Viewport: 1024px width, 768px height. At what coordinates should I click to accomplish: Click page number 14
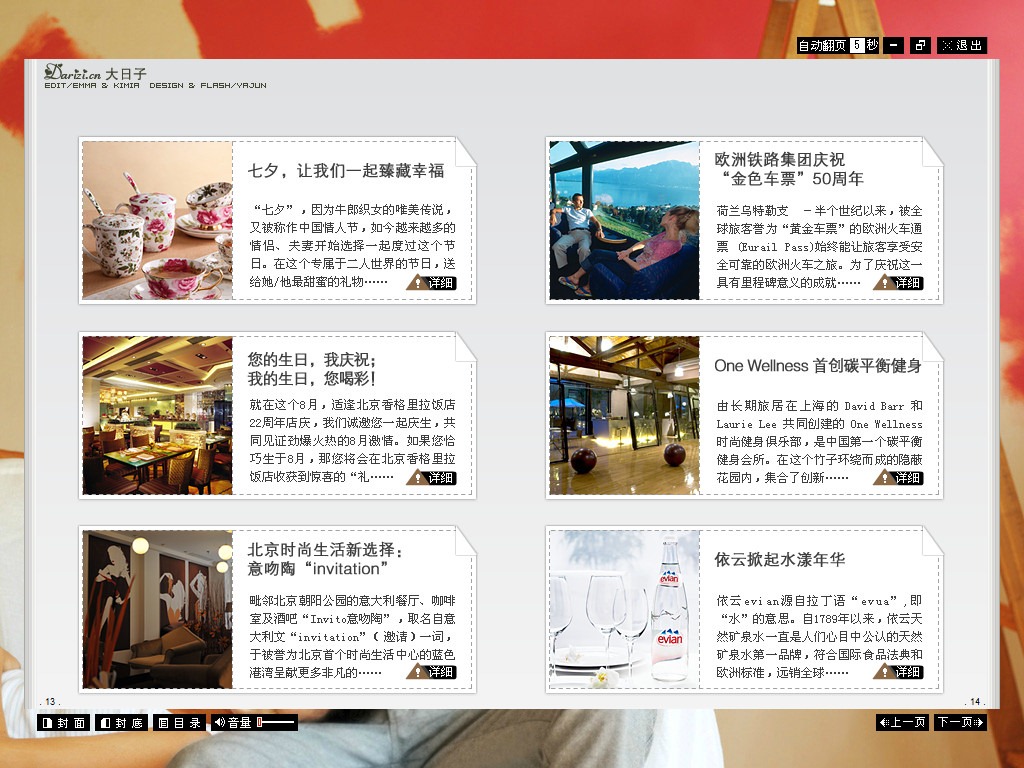coord(975,701)
